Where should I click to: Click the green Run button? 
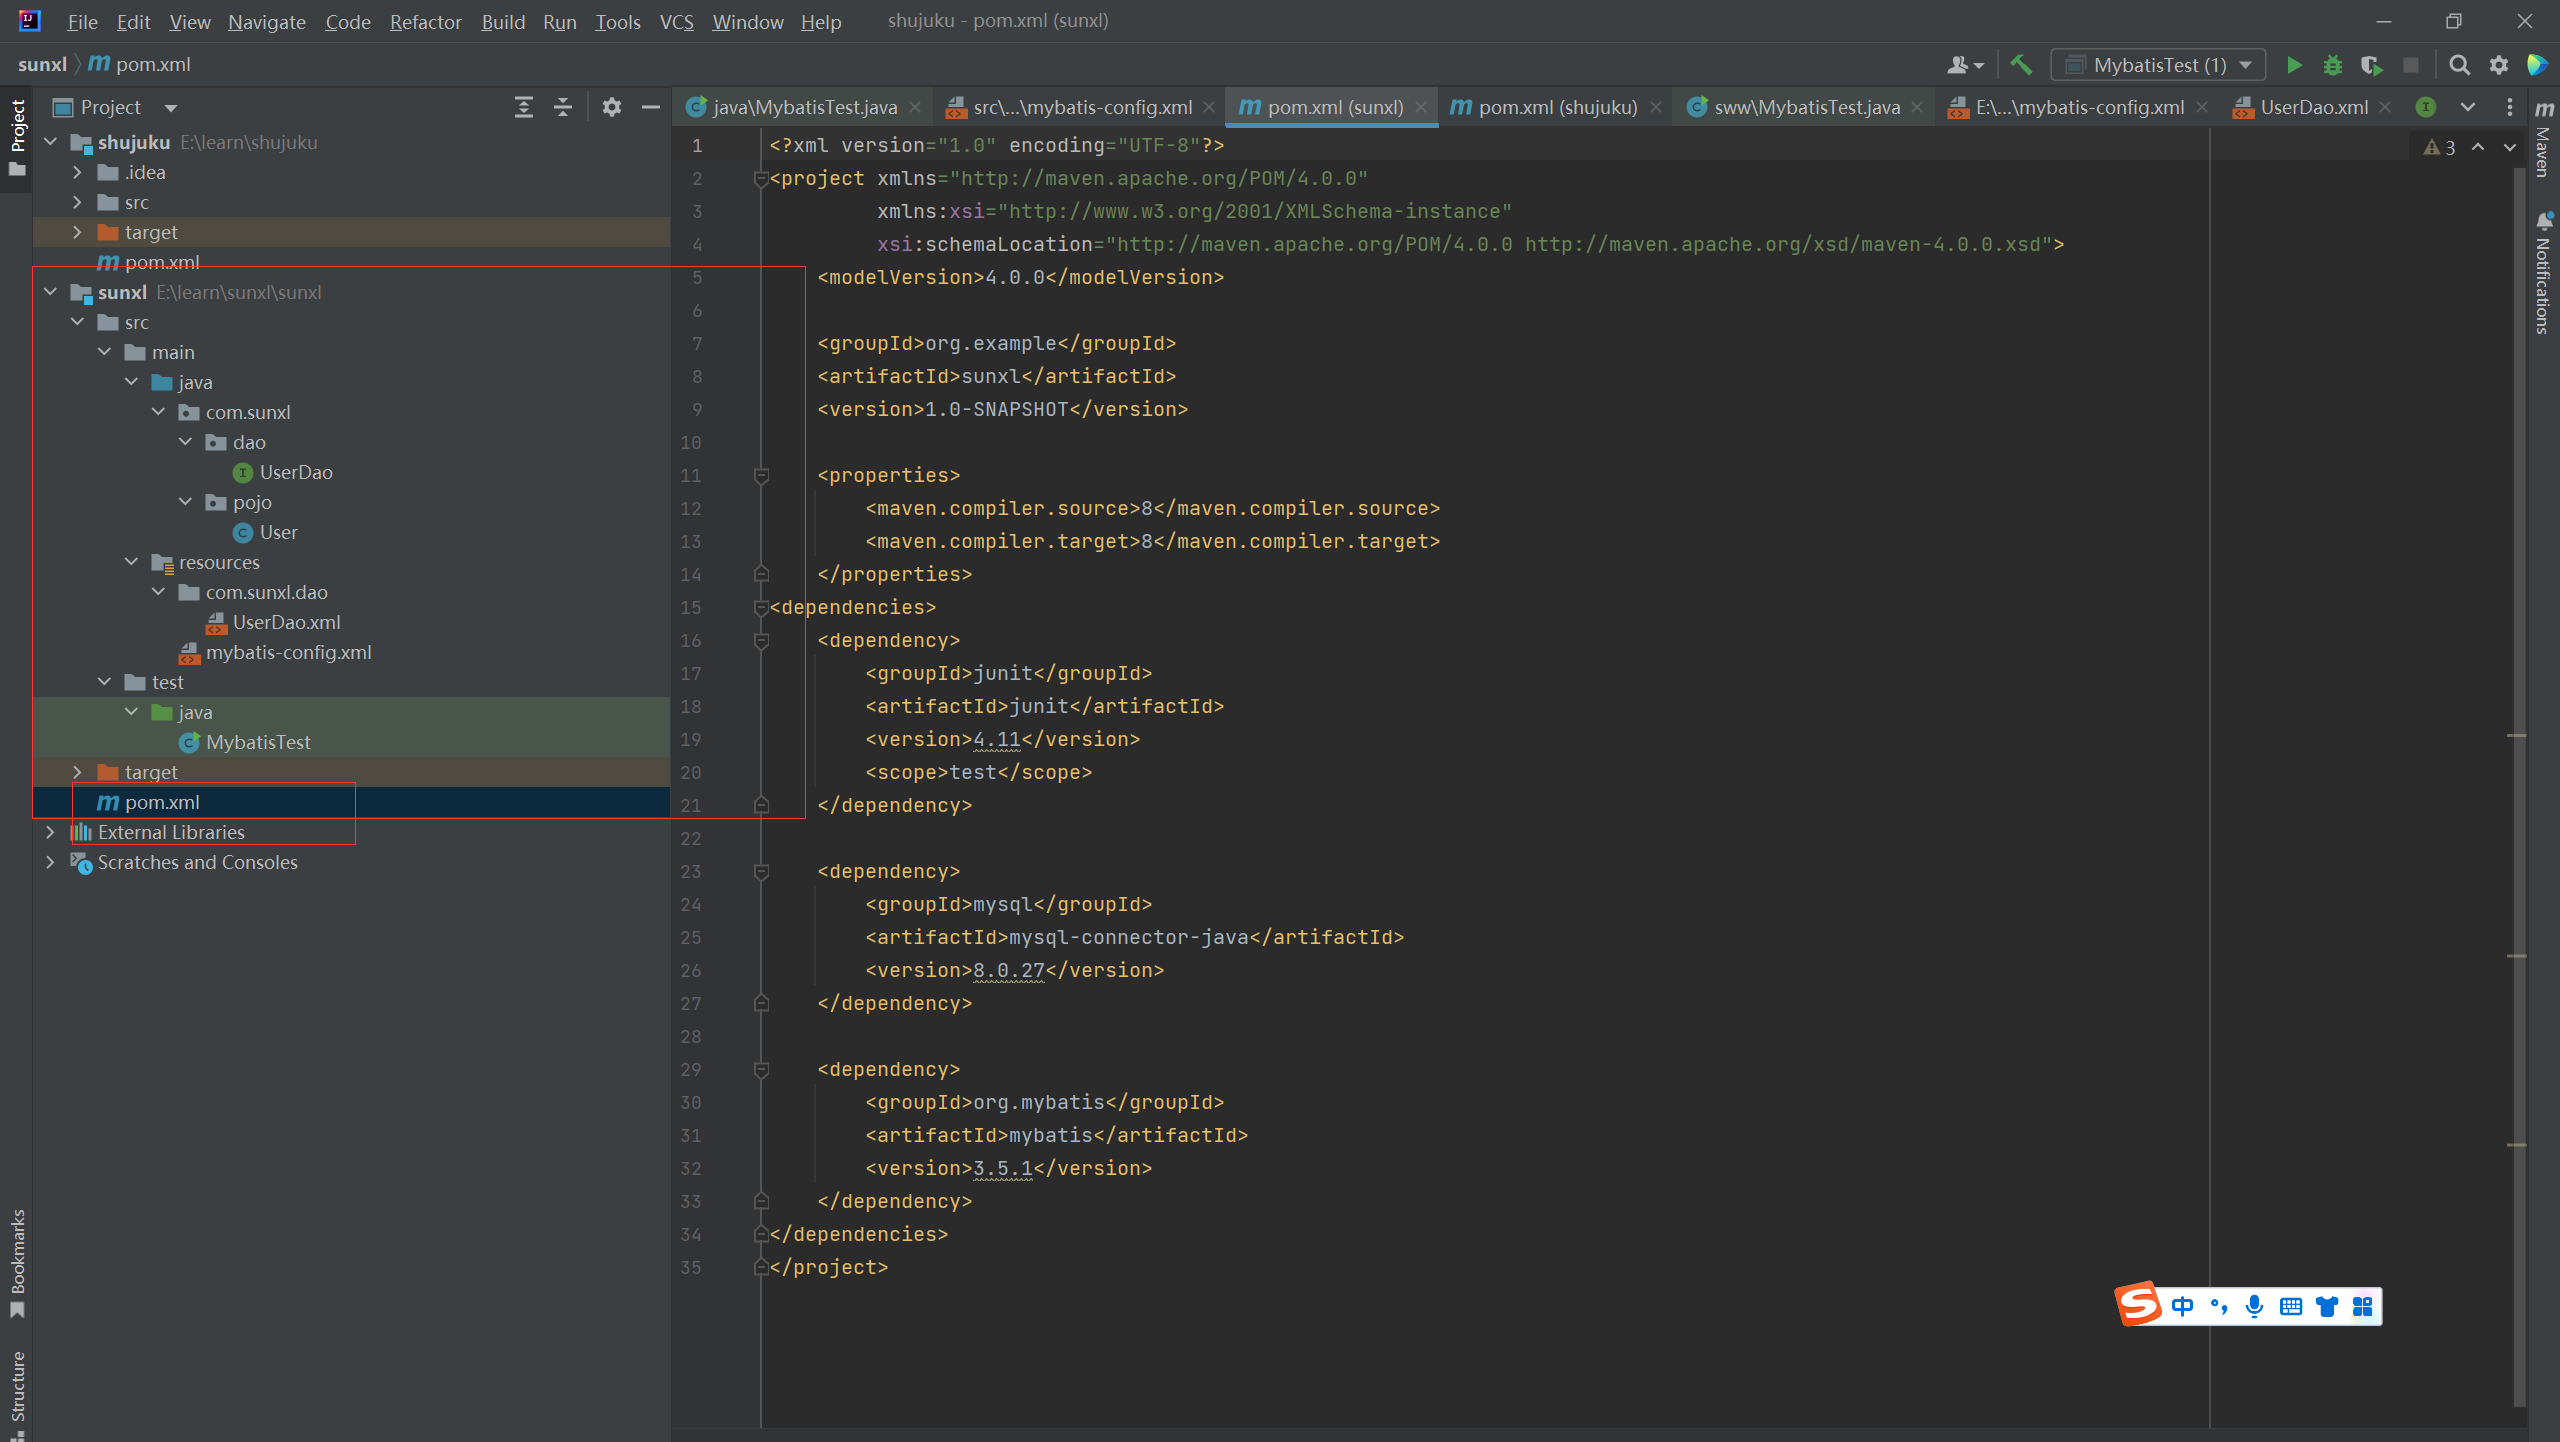pos(2294,66)
